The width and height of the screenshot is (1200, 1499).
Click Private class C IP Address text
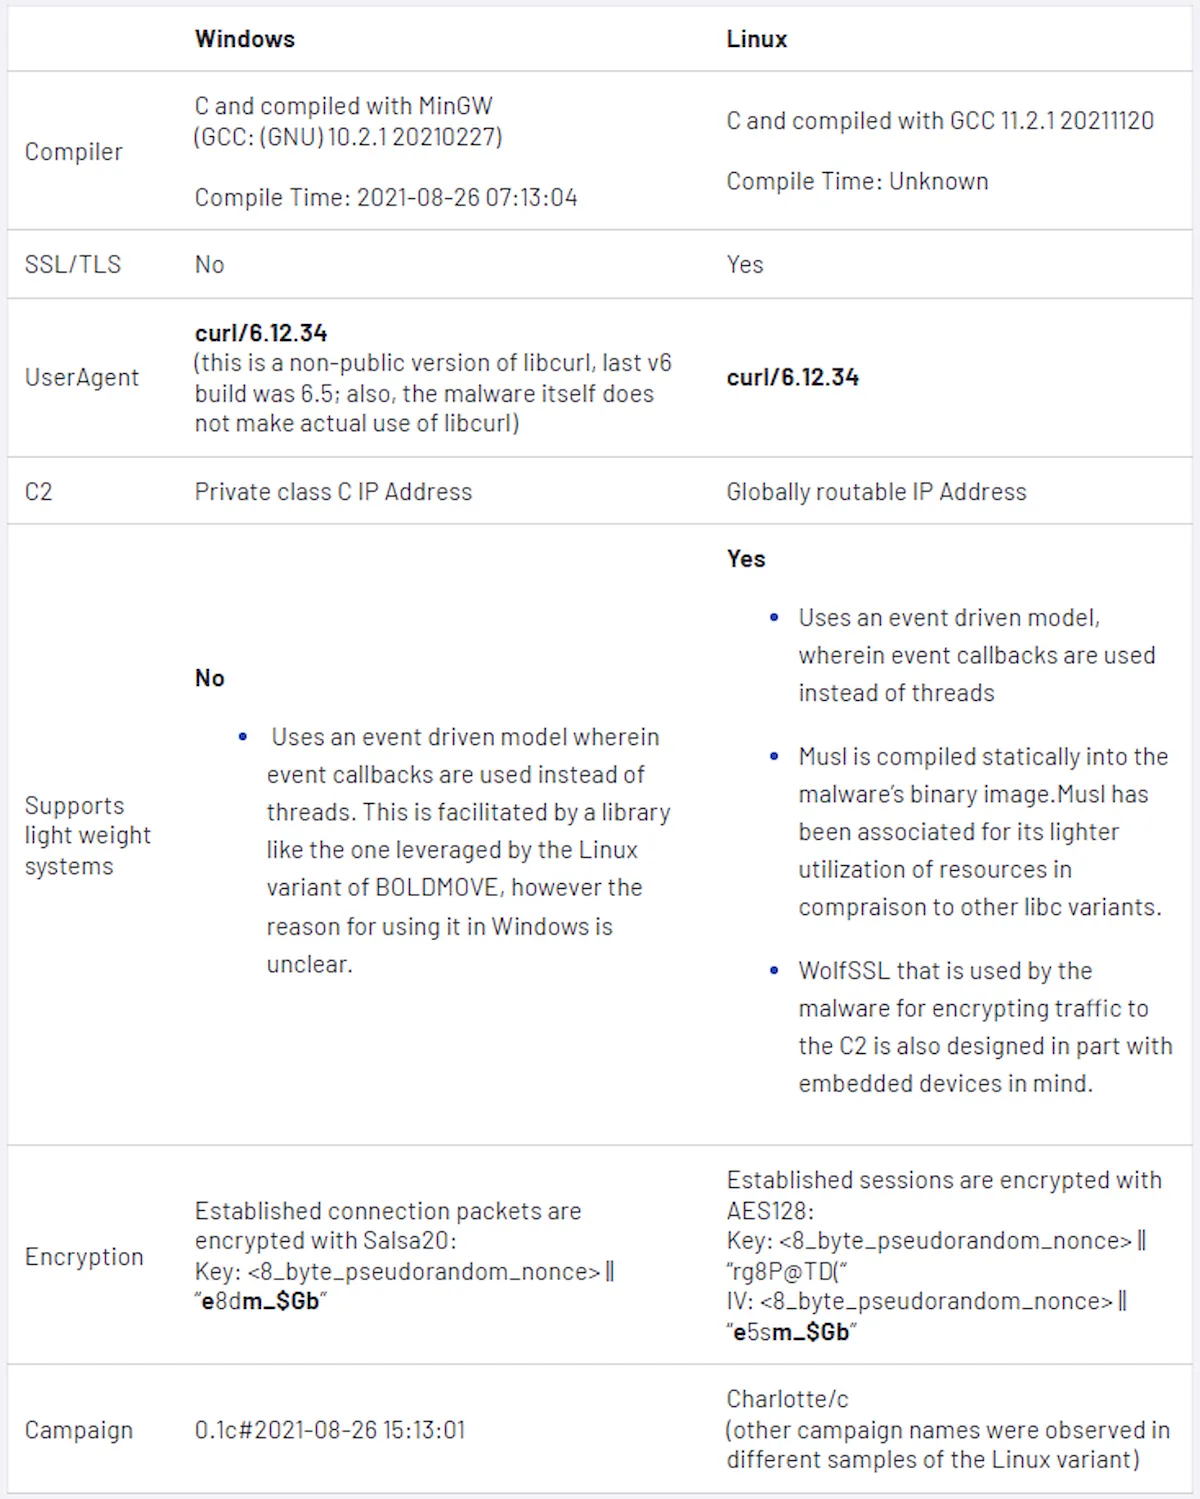[x=333, y=491]
